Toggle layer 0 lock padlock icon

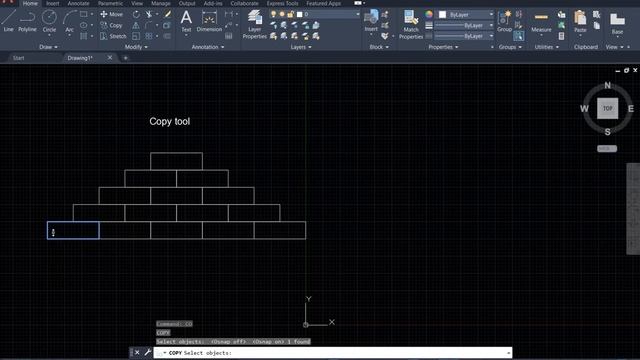coord(290,14)
